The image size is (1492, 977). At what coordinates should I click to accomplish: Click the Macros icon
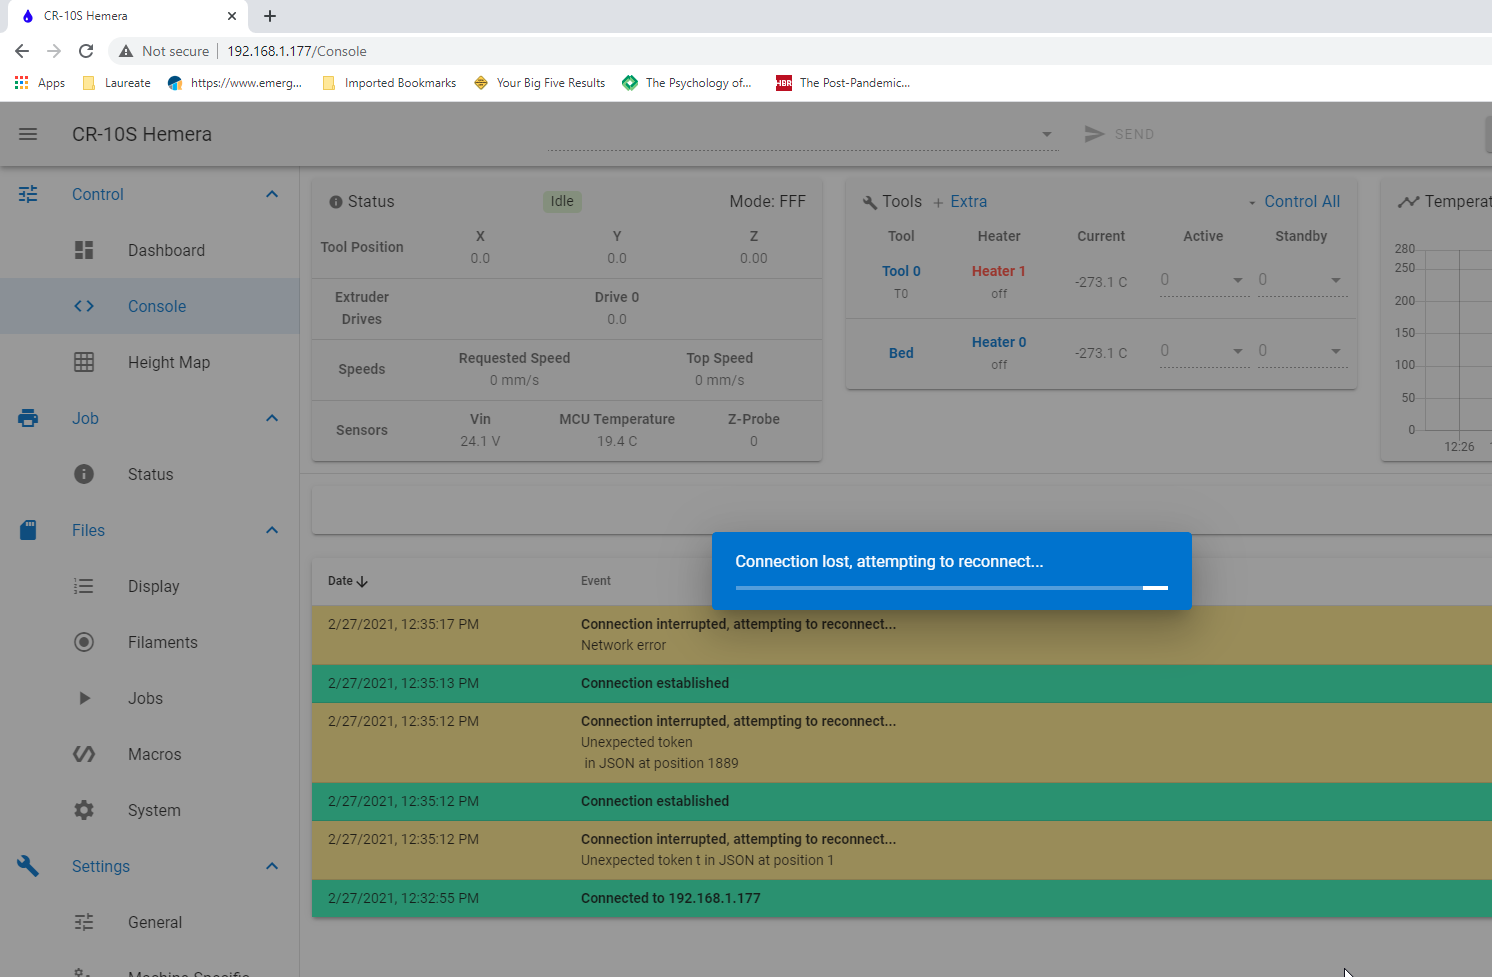click(x=84, y=754)
